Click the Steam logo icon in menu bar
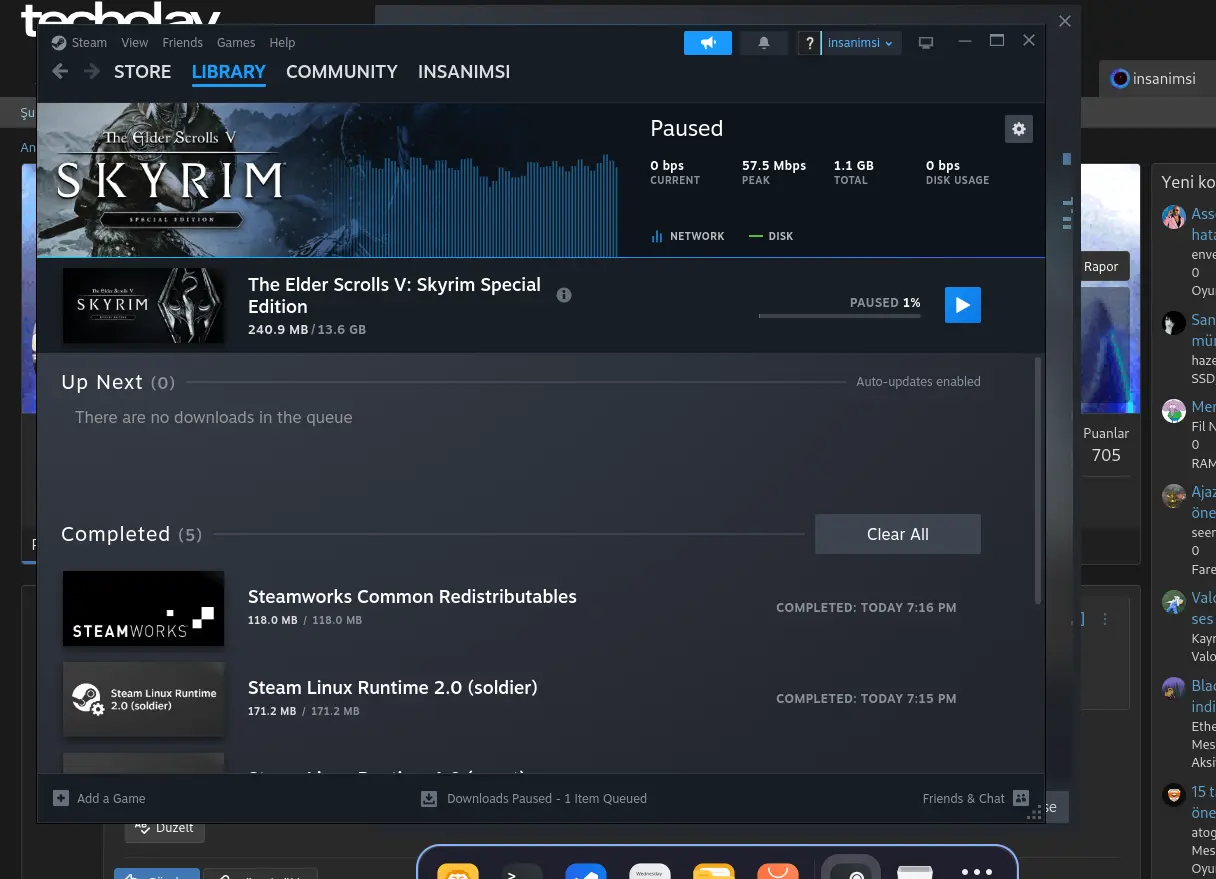 point(59,43)
